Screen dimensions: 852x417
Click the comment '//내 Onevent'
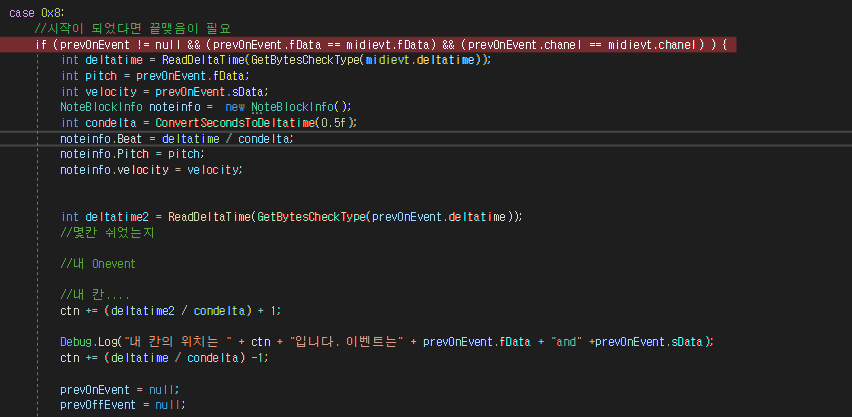pos(98,264)
